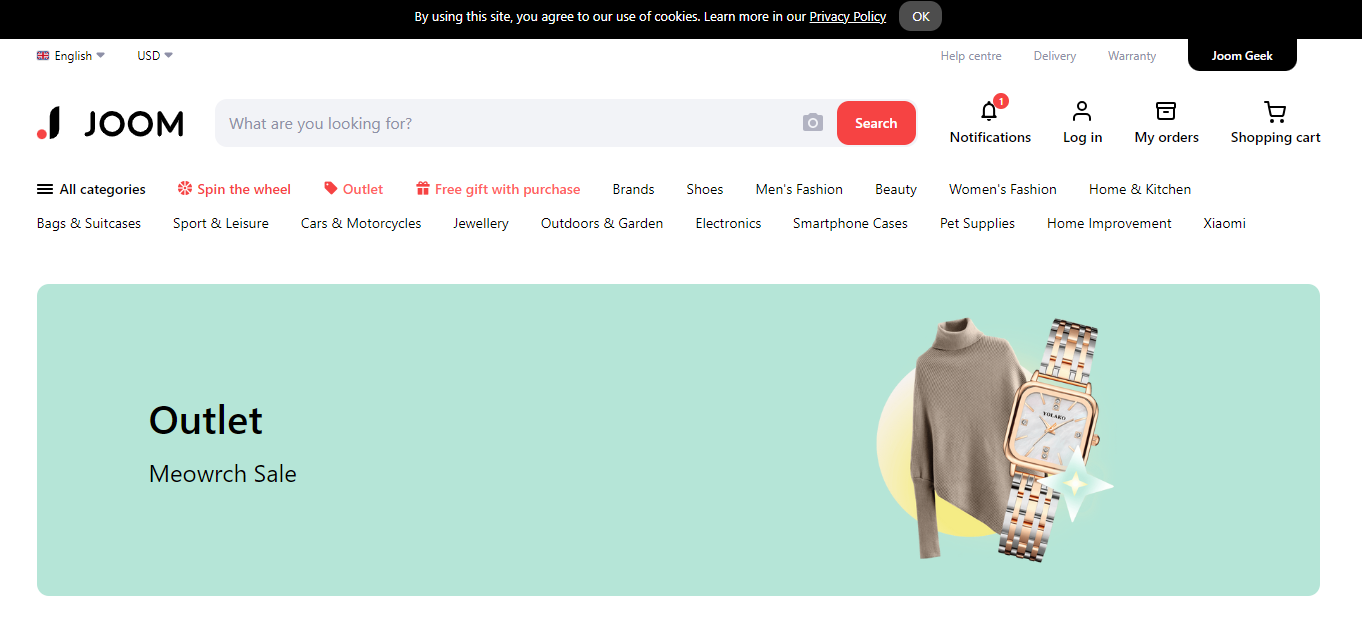Open the Brands category
Screen dimensions: 1362x623
point(633,189)
